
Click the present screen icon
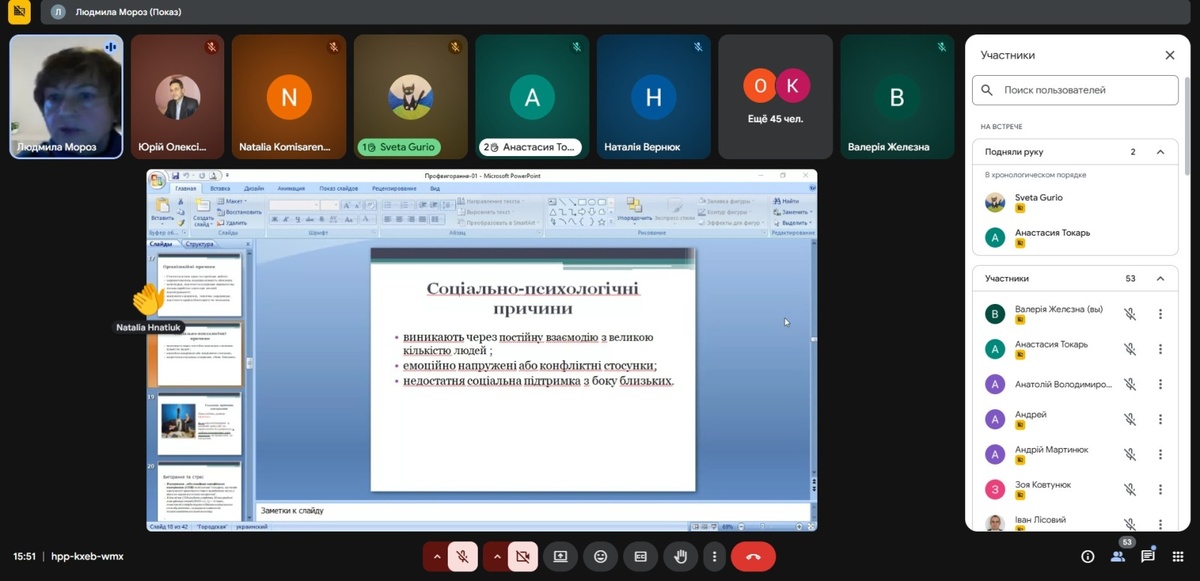(560, 556)
